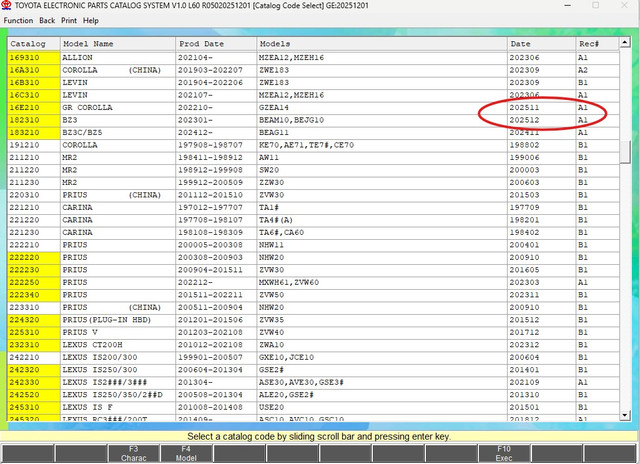The height and width of the screenshot is (464, 640).
Task: Open the Print menu
Action: [69, 20]
